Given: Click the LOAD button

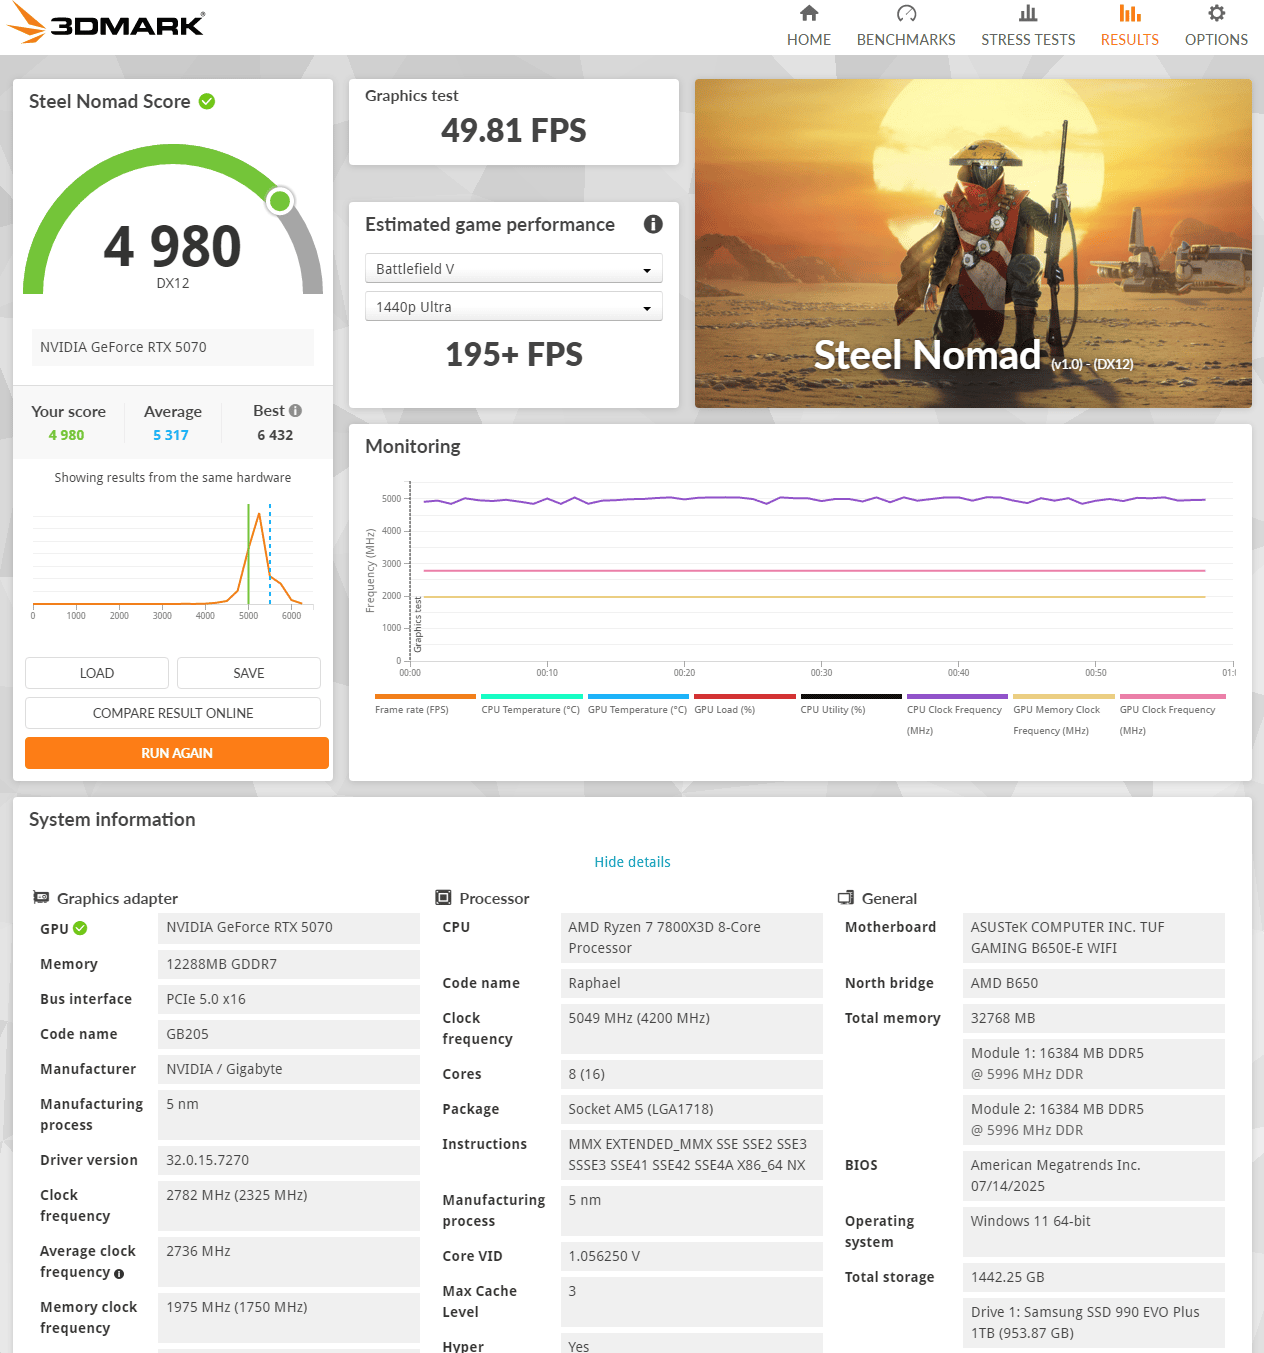Looking at the screenshot, I should pyautogui.click(x=97, y=673).
